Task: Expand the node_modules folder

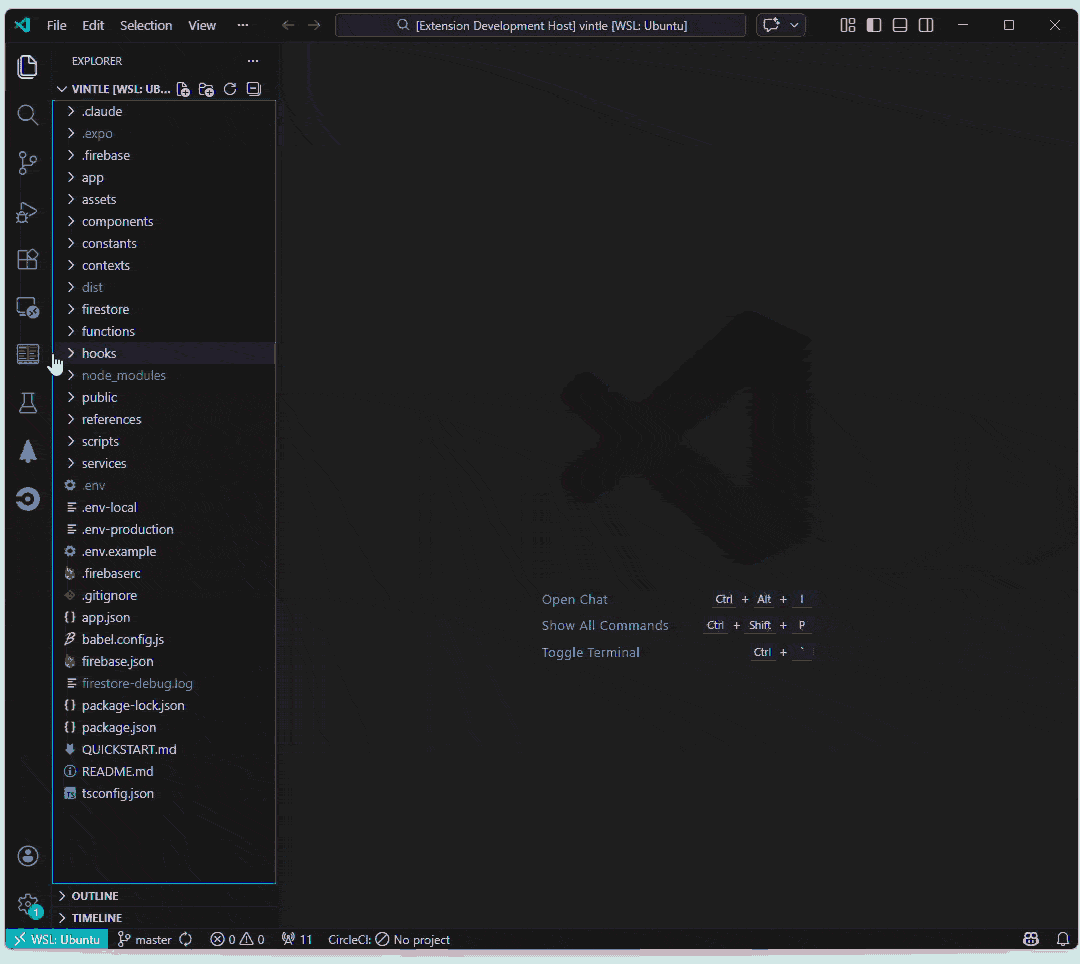Action: [164, 375]
